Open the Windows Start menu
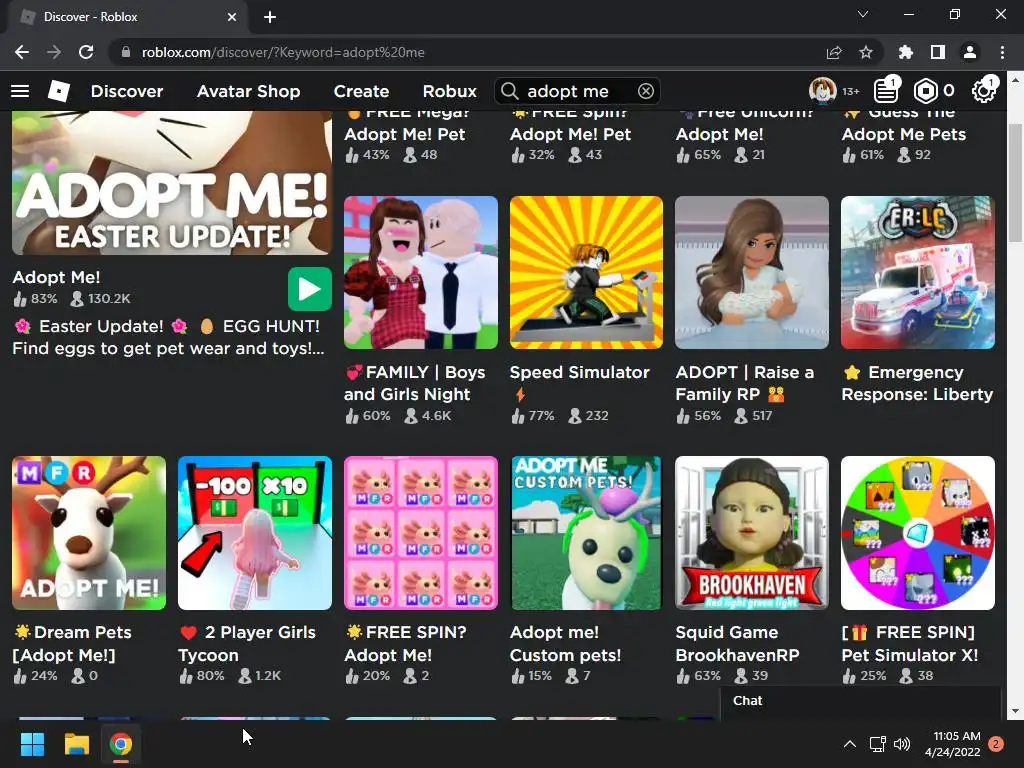 pyautogui.click(x=32, y=744)
